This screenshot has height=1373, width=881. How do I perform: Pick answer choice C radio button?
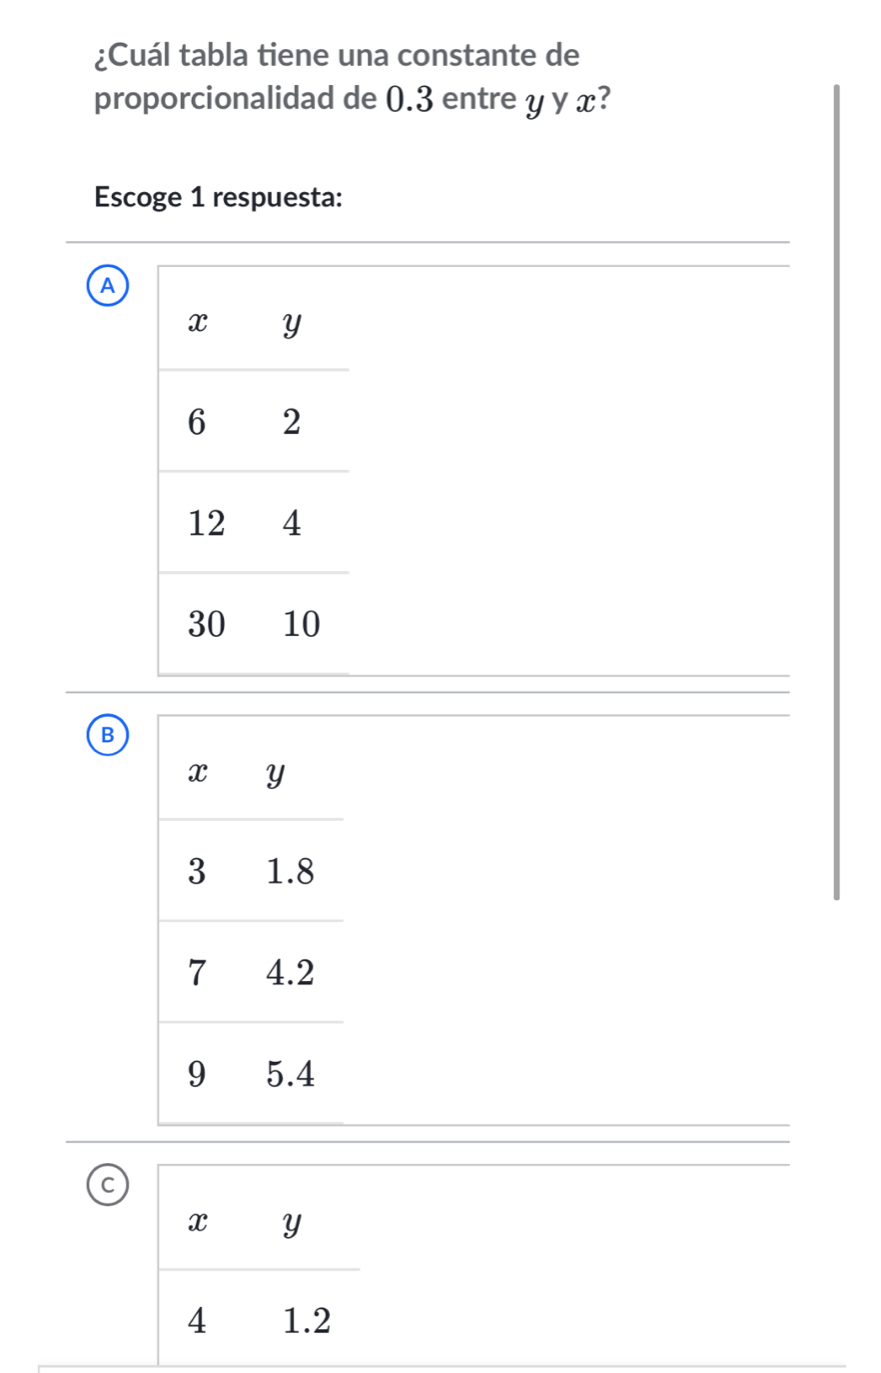click(107, 1184)
